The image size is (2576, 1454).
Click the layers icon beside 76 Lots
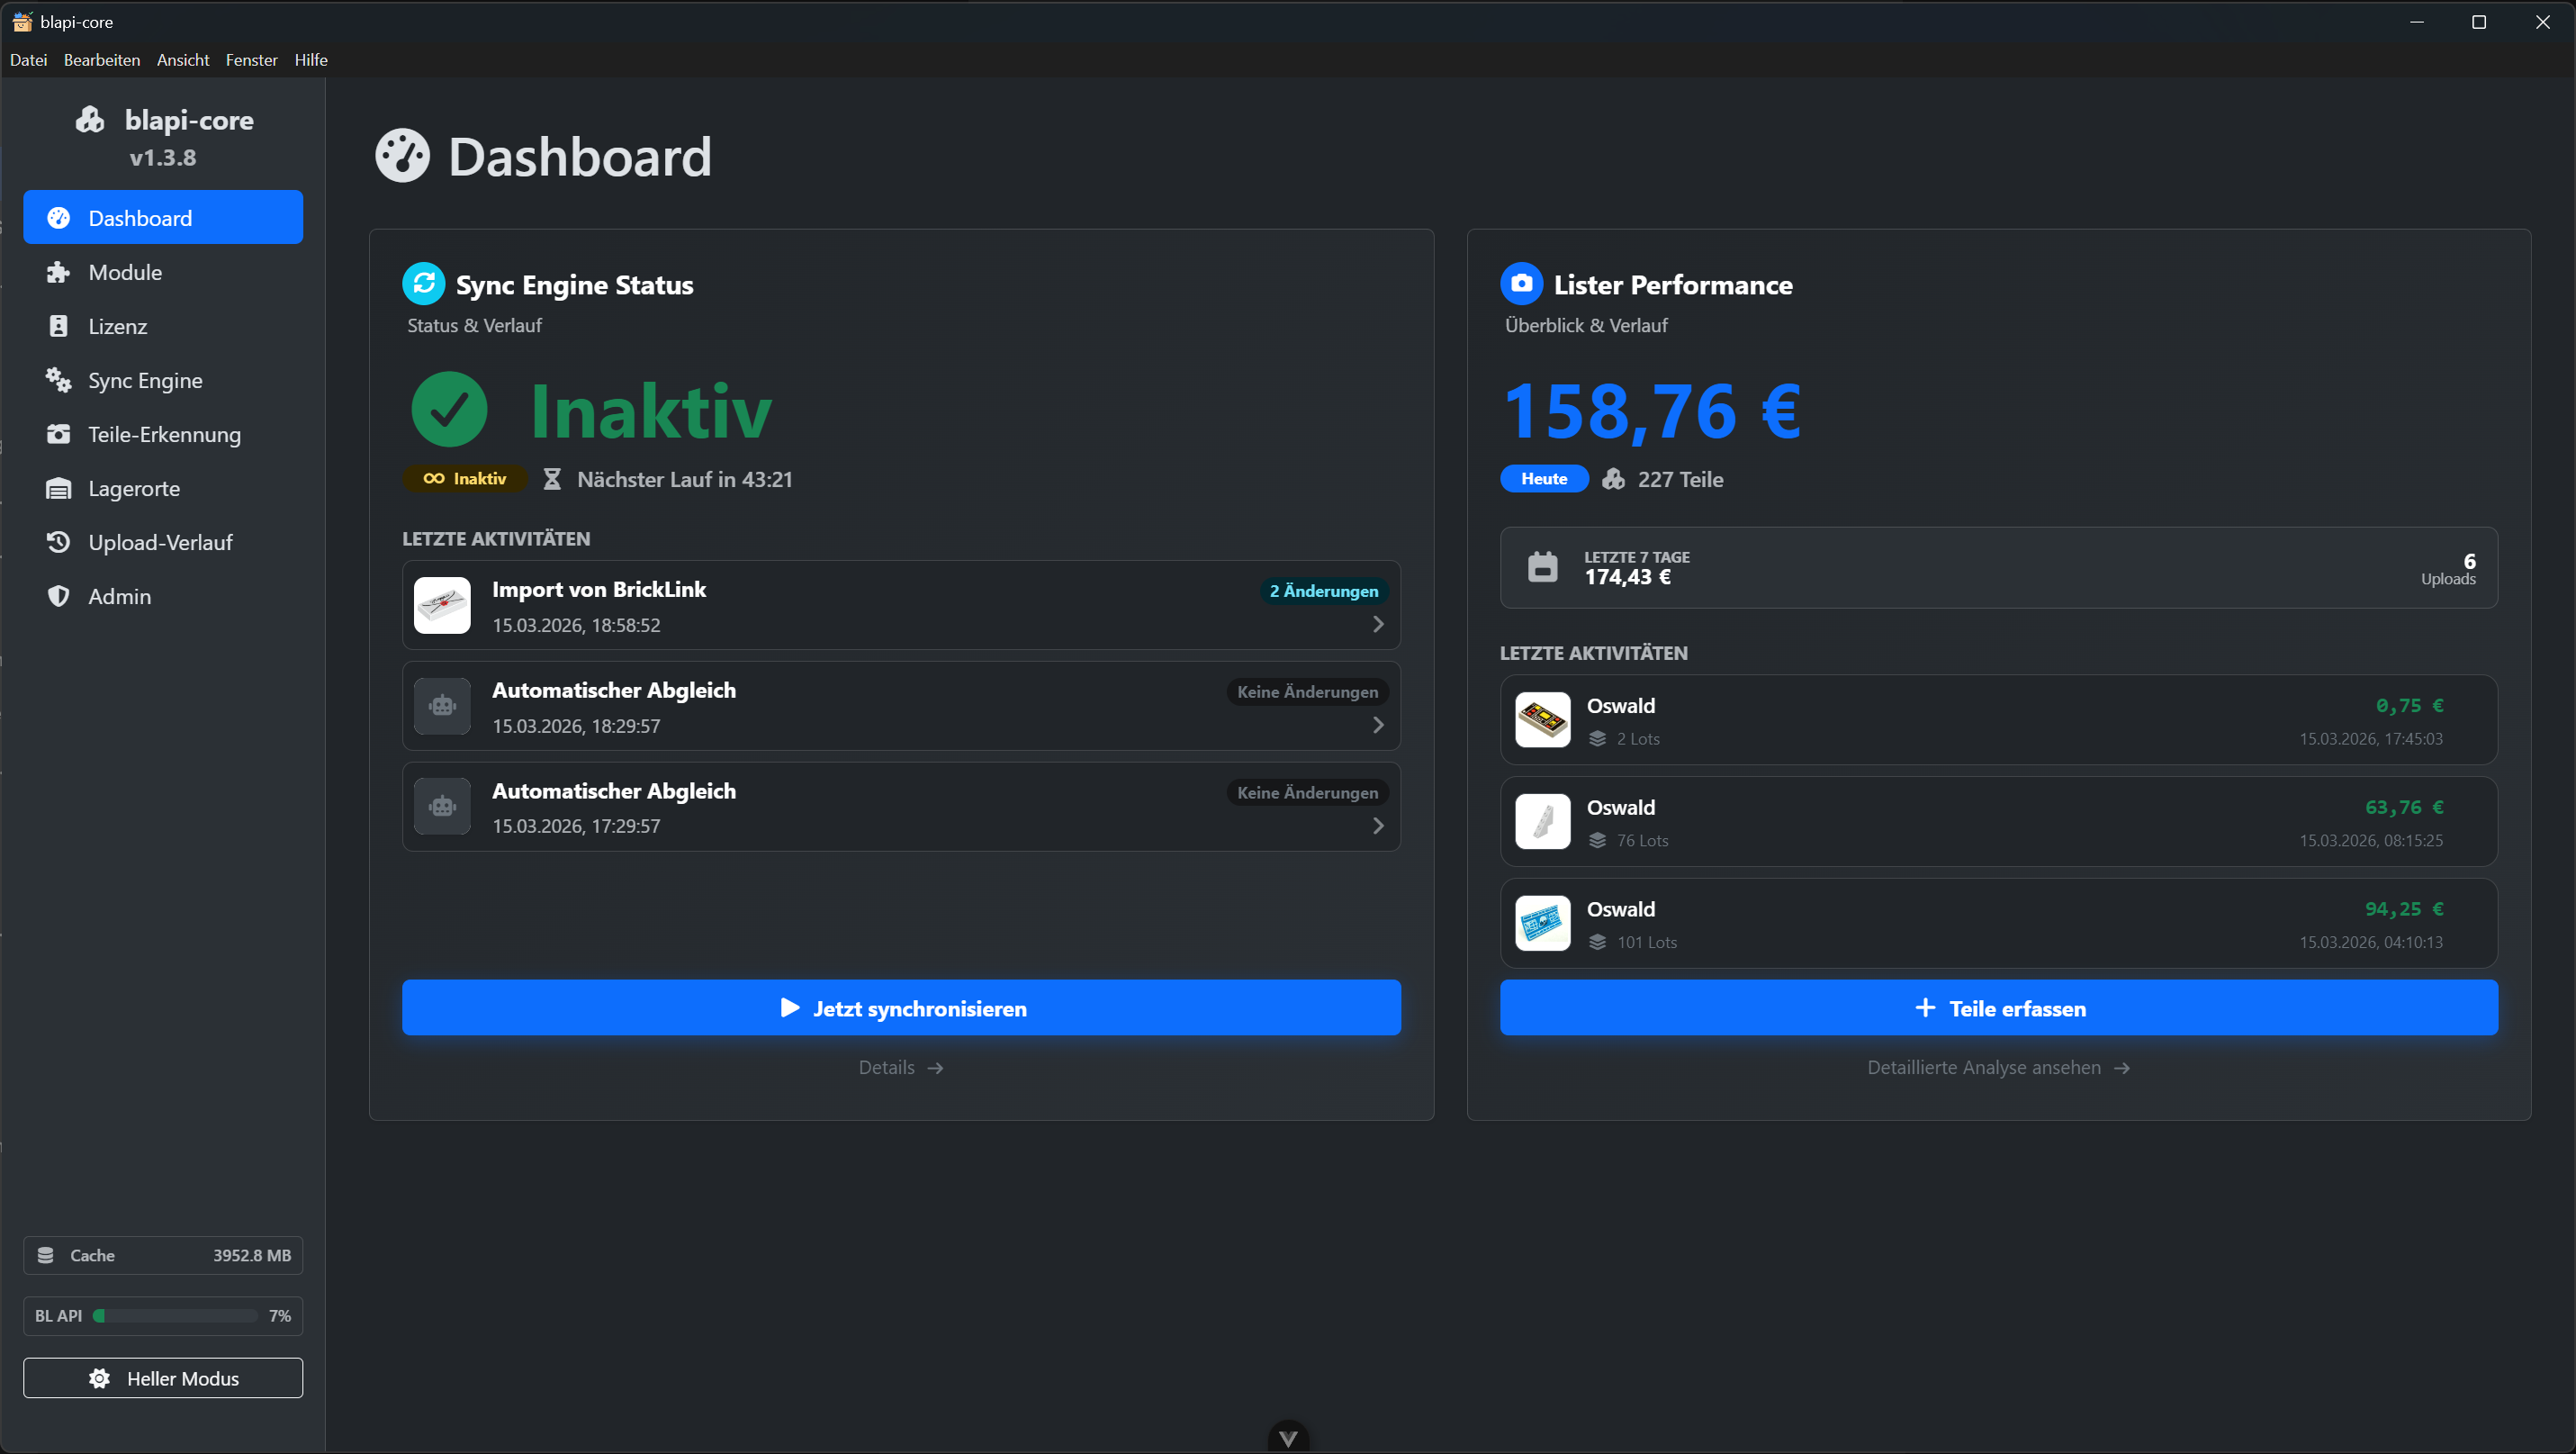coord(1597,840)
